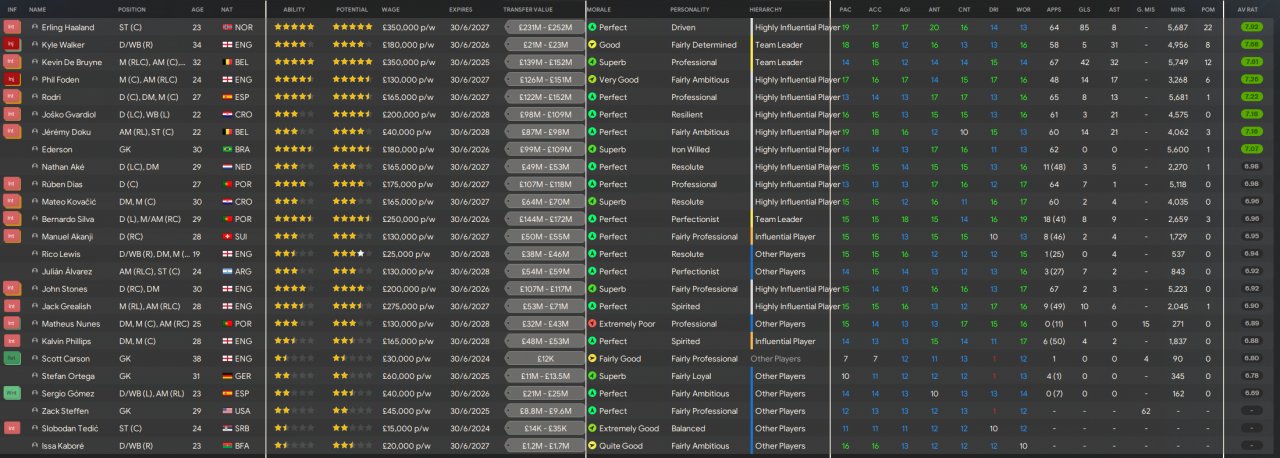This screenshot has width=1280, height=458.
Task: Click Erling Haaland's £350,000 p/w wage
Action: [x=409, y=27]
